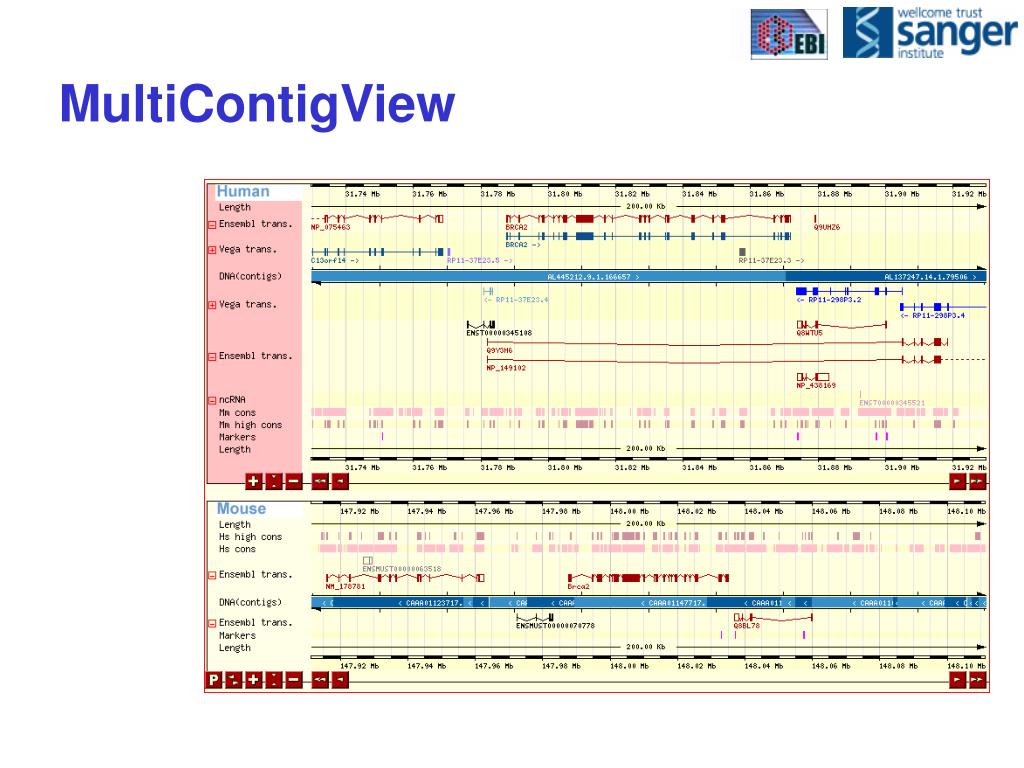Expand Human Vega trans. track below DNA(contigs)

tap(212, 305)
